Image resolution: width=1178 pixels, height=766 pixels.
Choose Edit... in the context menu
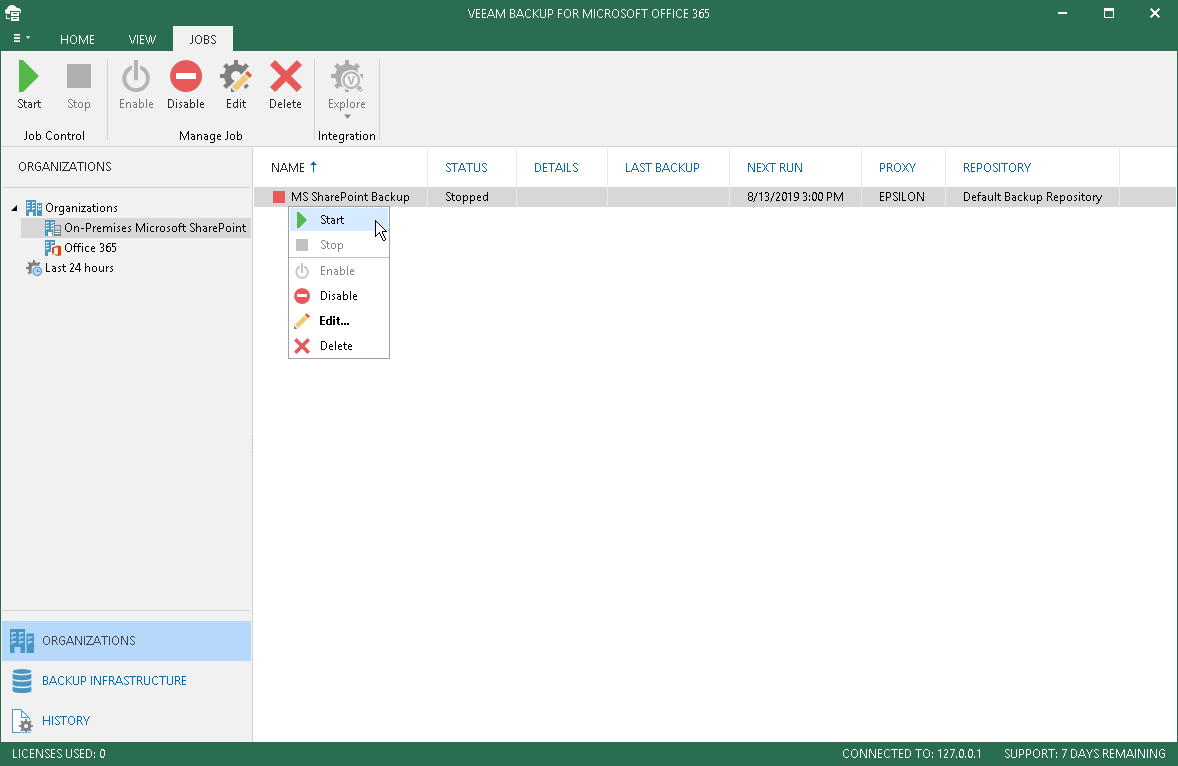[339, 321]
